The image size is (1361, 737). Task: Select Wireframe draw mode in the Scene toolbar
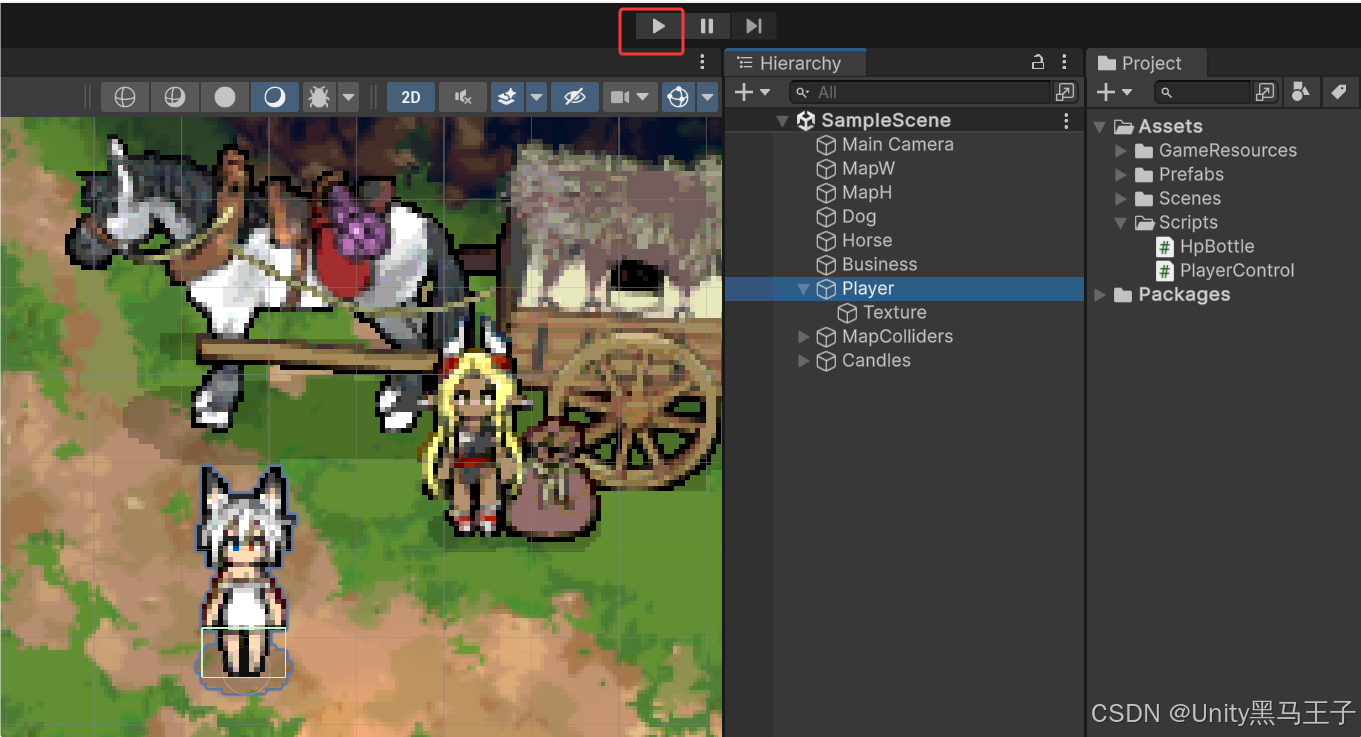[125, 97]
